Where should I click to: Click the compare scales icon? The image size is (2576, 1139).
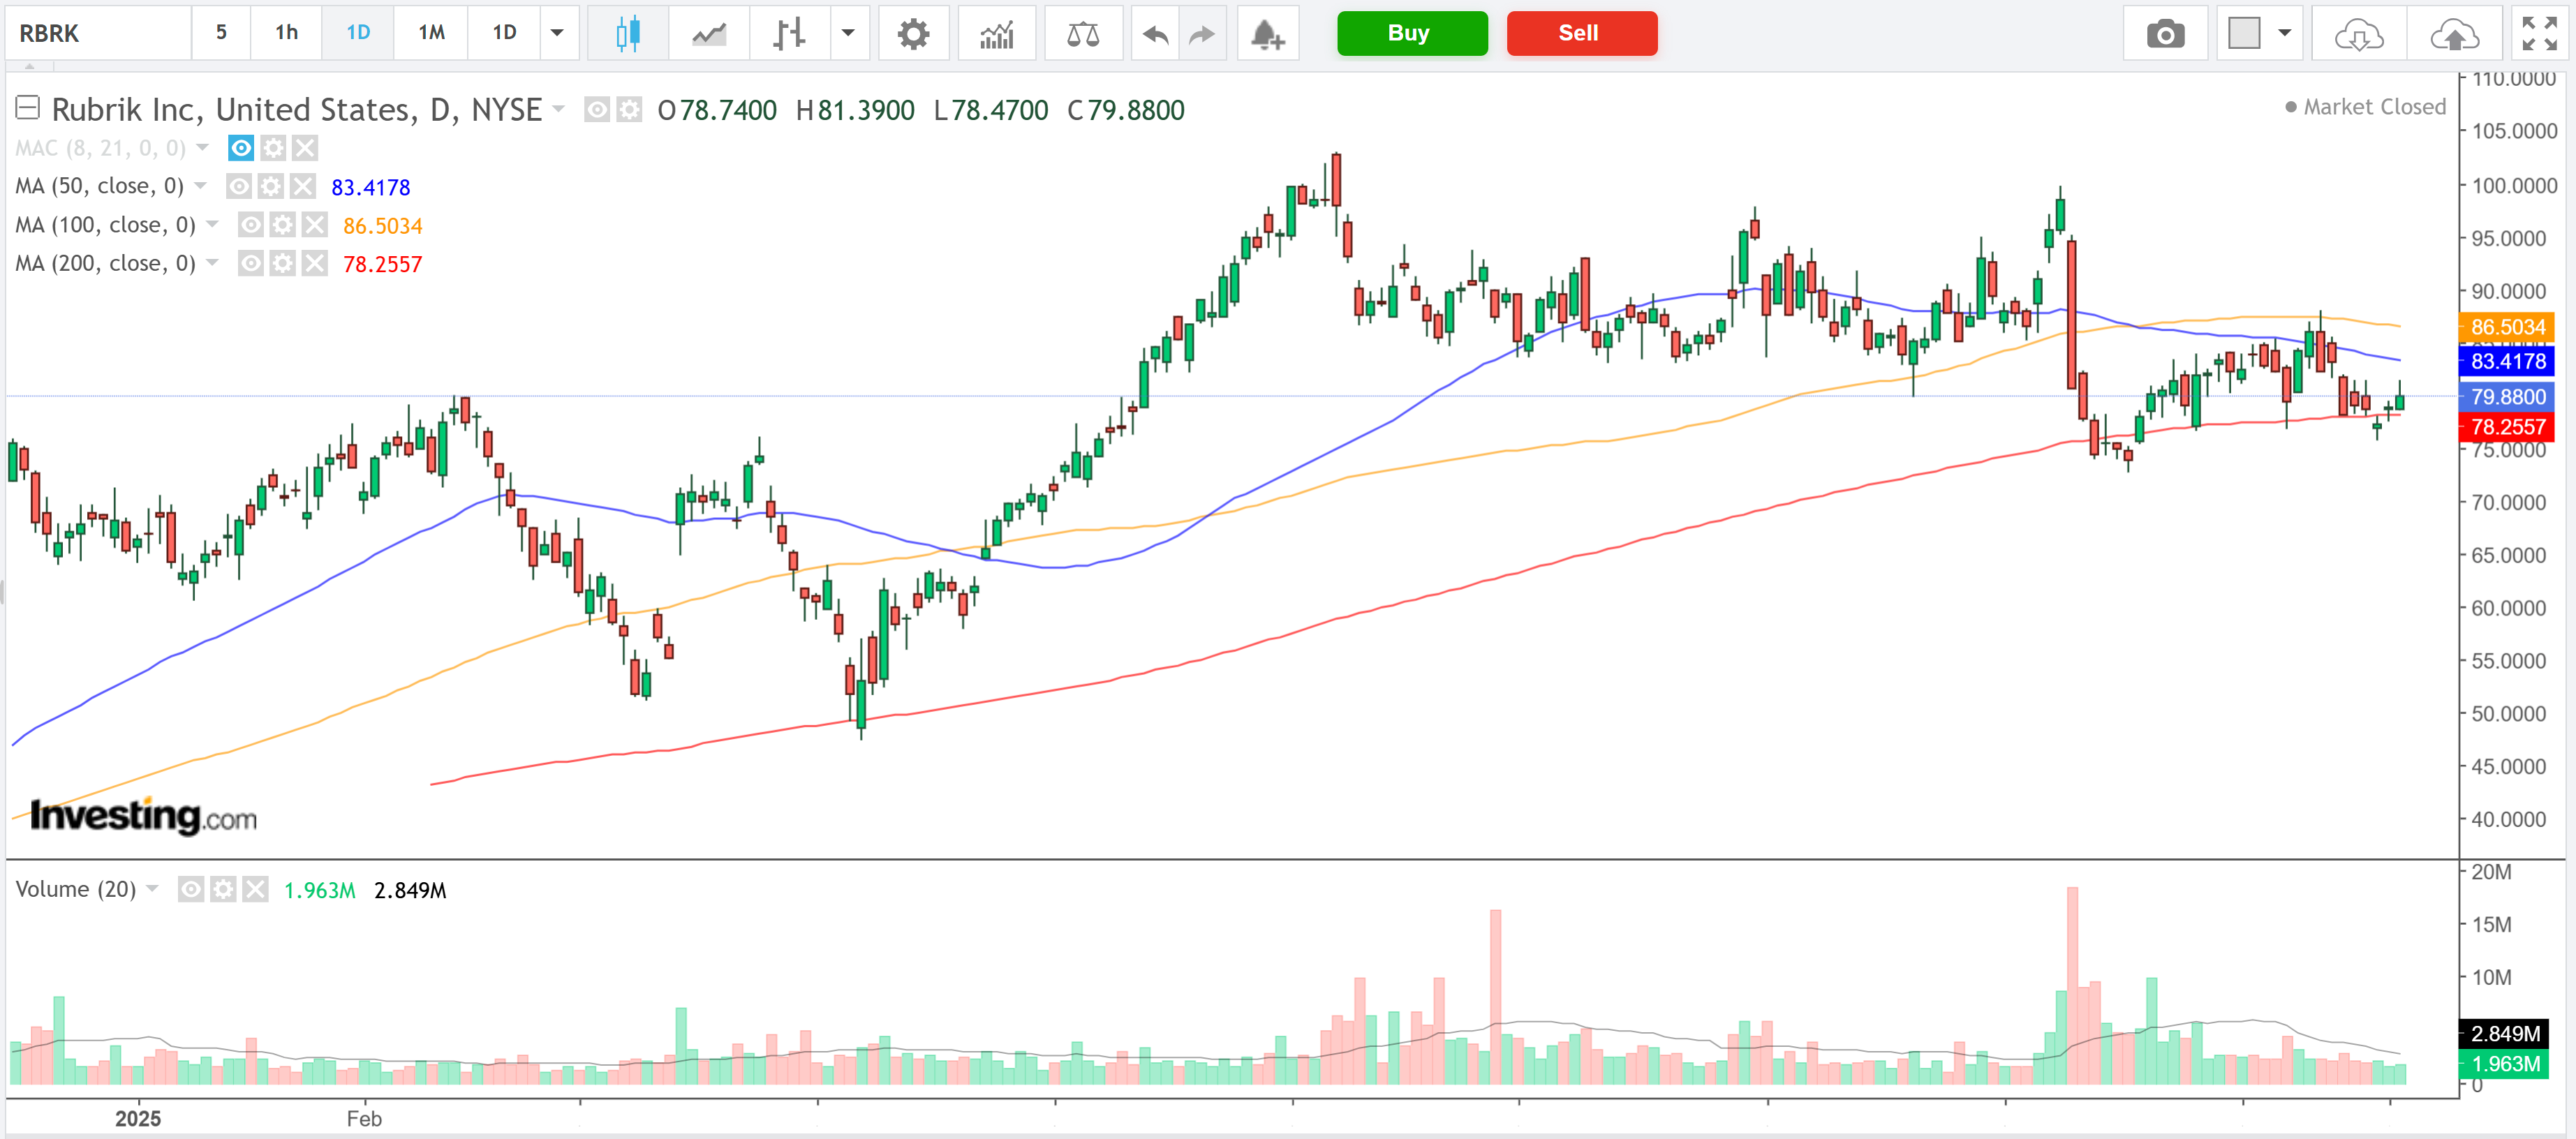coord(1082,33)
